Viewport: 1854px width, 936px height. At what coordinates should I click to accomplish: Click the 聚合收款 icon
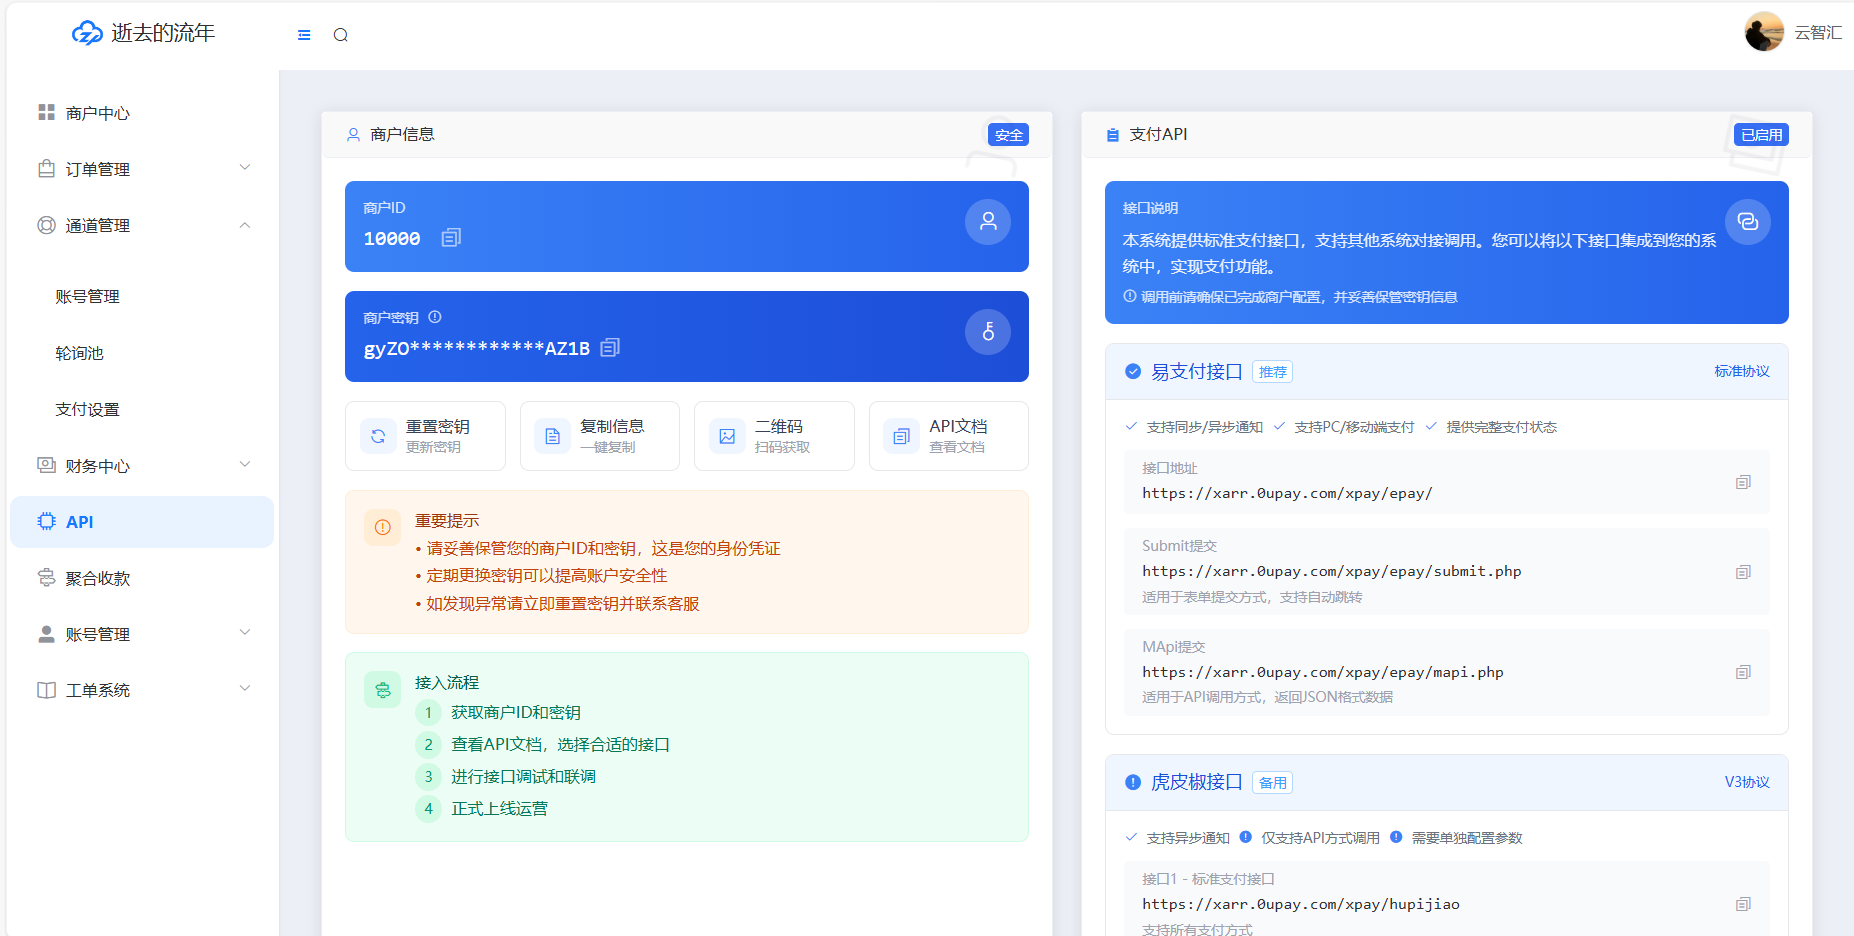coord(46,578)
